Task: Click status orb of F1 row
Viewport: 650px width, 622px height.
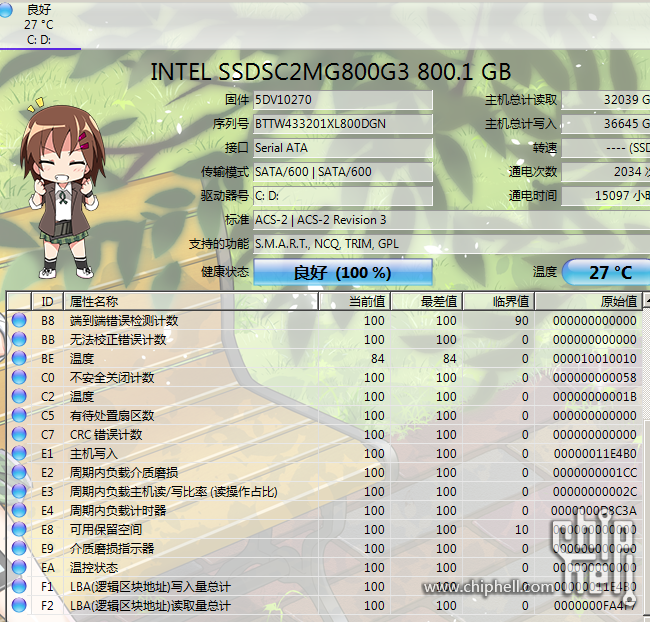Action: [19, 587]
